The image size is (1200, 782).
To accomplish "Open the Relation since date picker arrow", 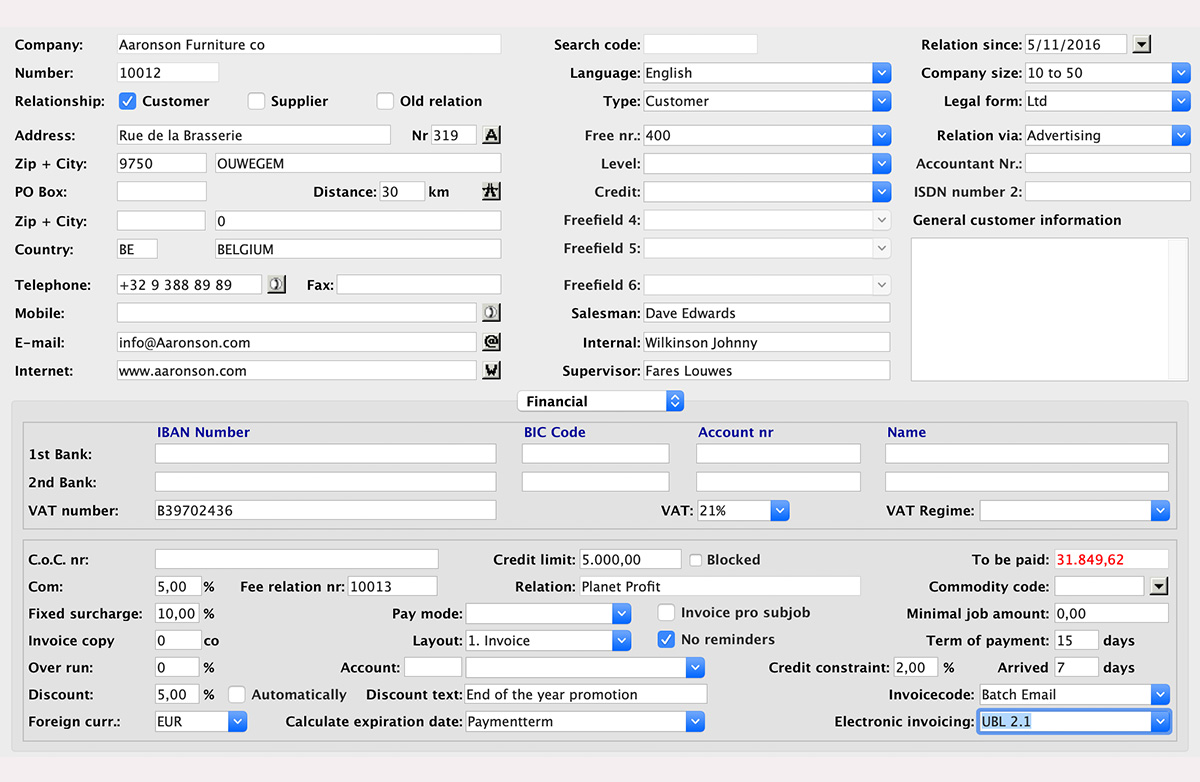I will 1142,44.
